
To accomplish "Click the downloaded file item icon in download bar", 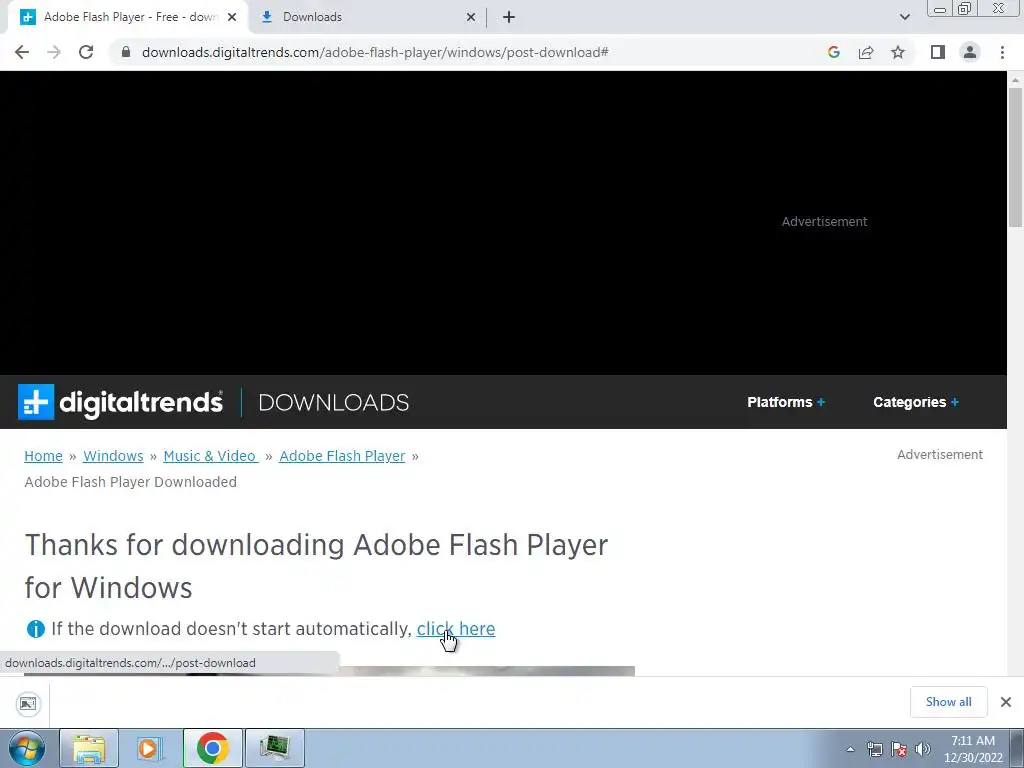I will click(x=28, y=703).
